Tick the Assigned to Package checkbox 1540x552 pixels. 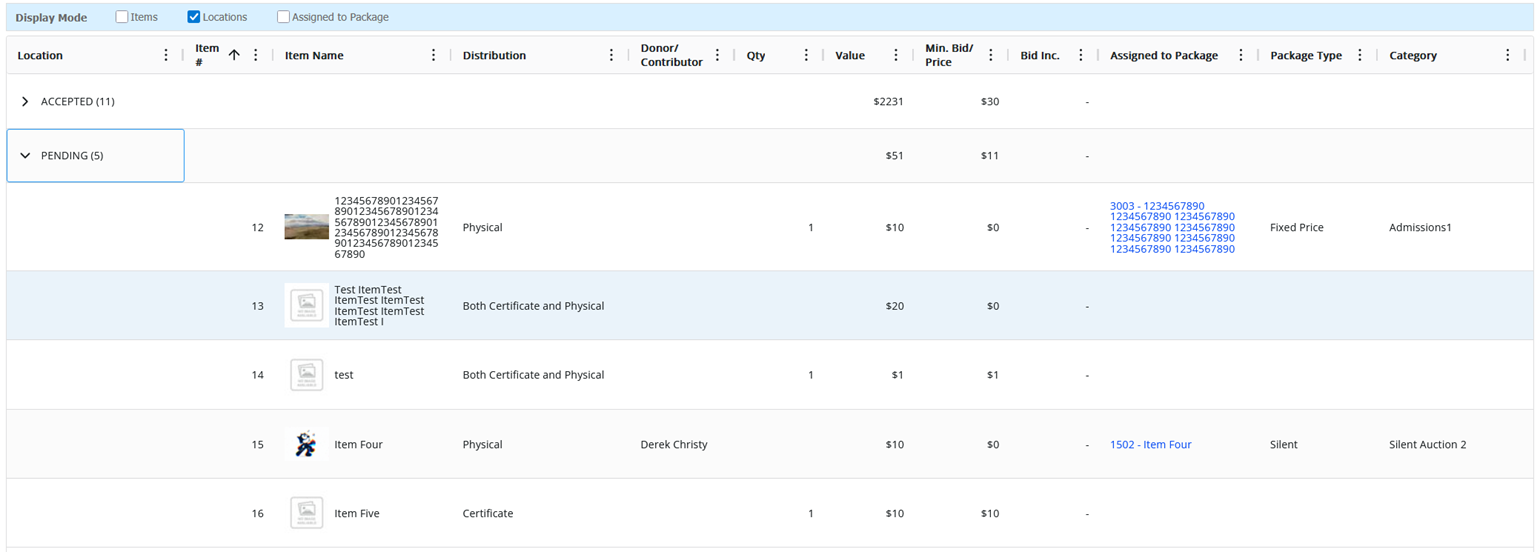click(284, 17)
